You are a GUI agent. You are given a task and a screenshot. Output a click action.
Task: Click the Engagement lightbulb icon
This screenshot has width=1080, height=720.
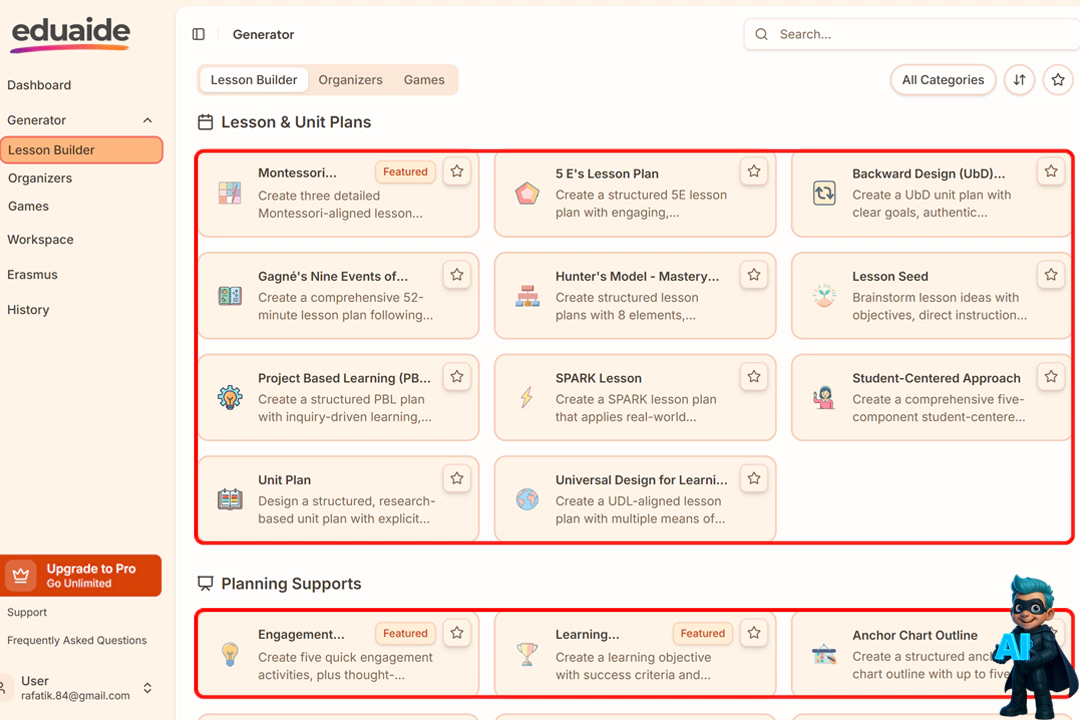tap(230, 655)
